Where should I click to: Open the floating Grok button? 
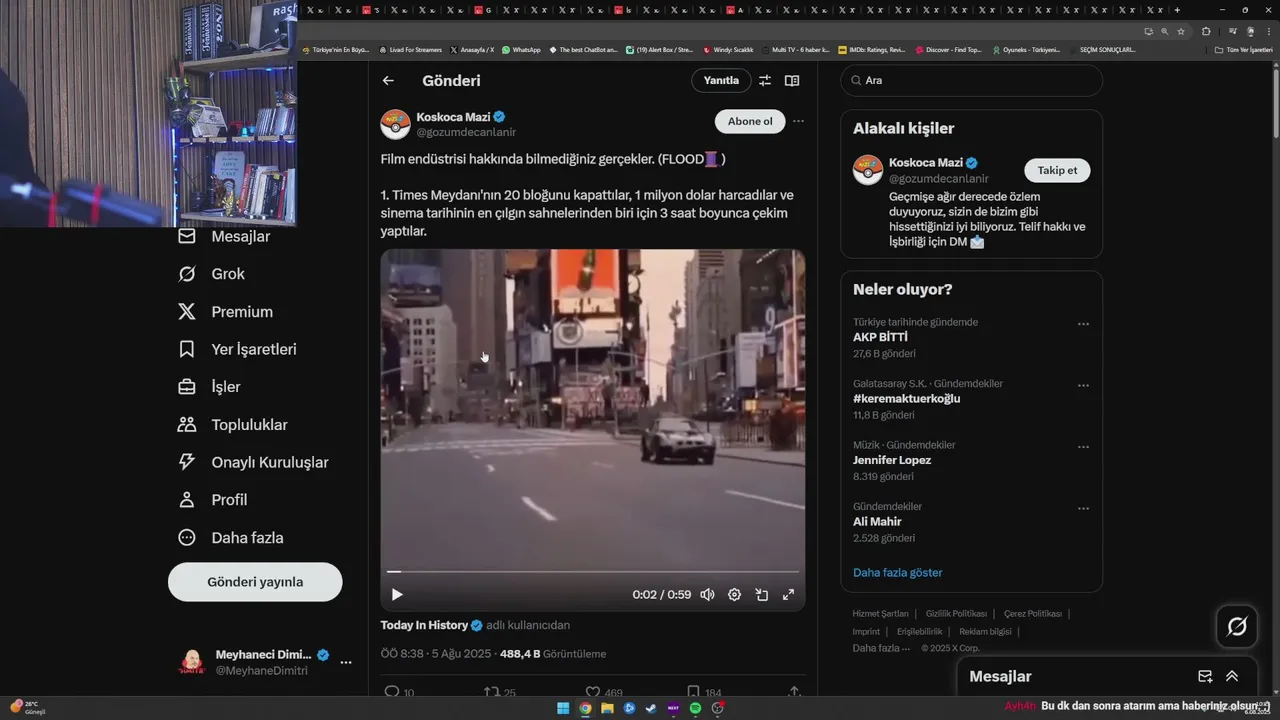click(1237, 627)
